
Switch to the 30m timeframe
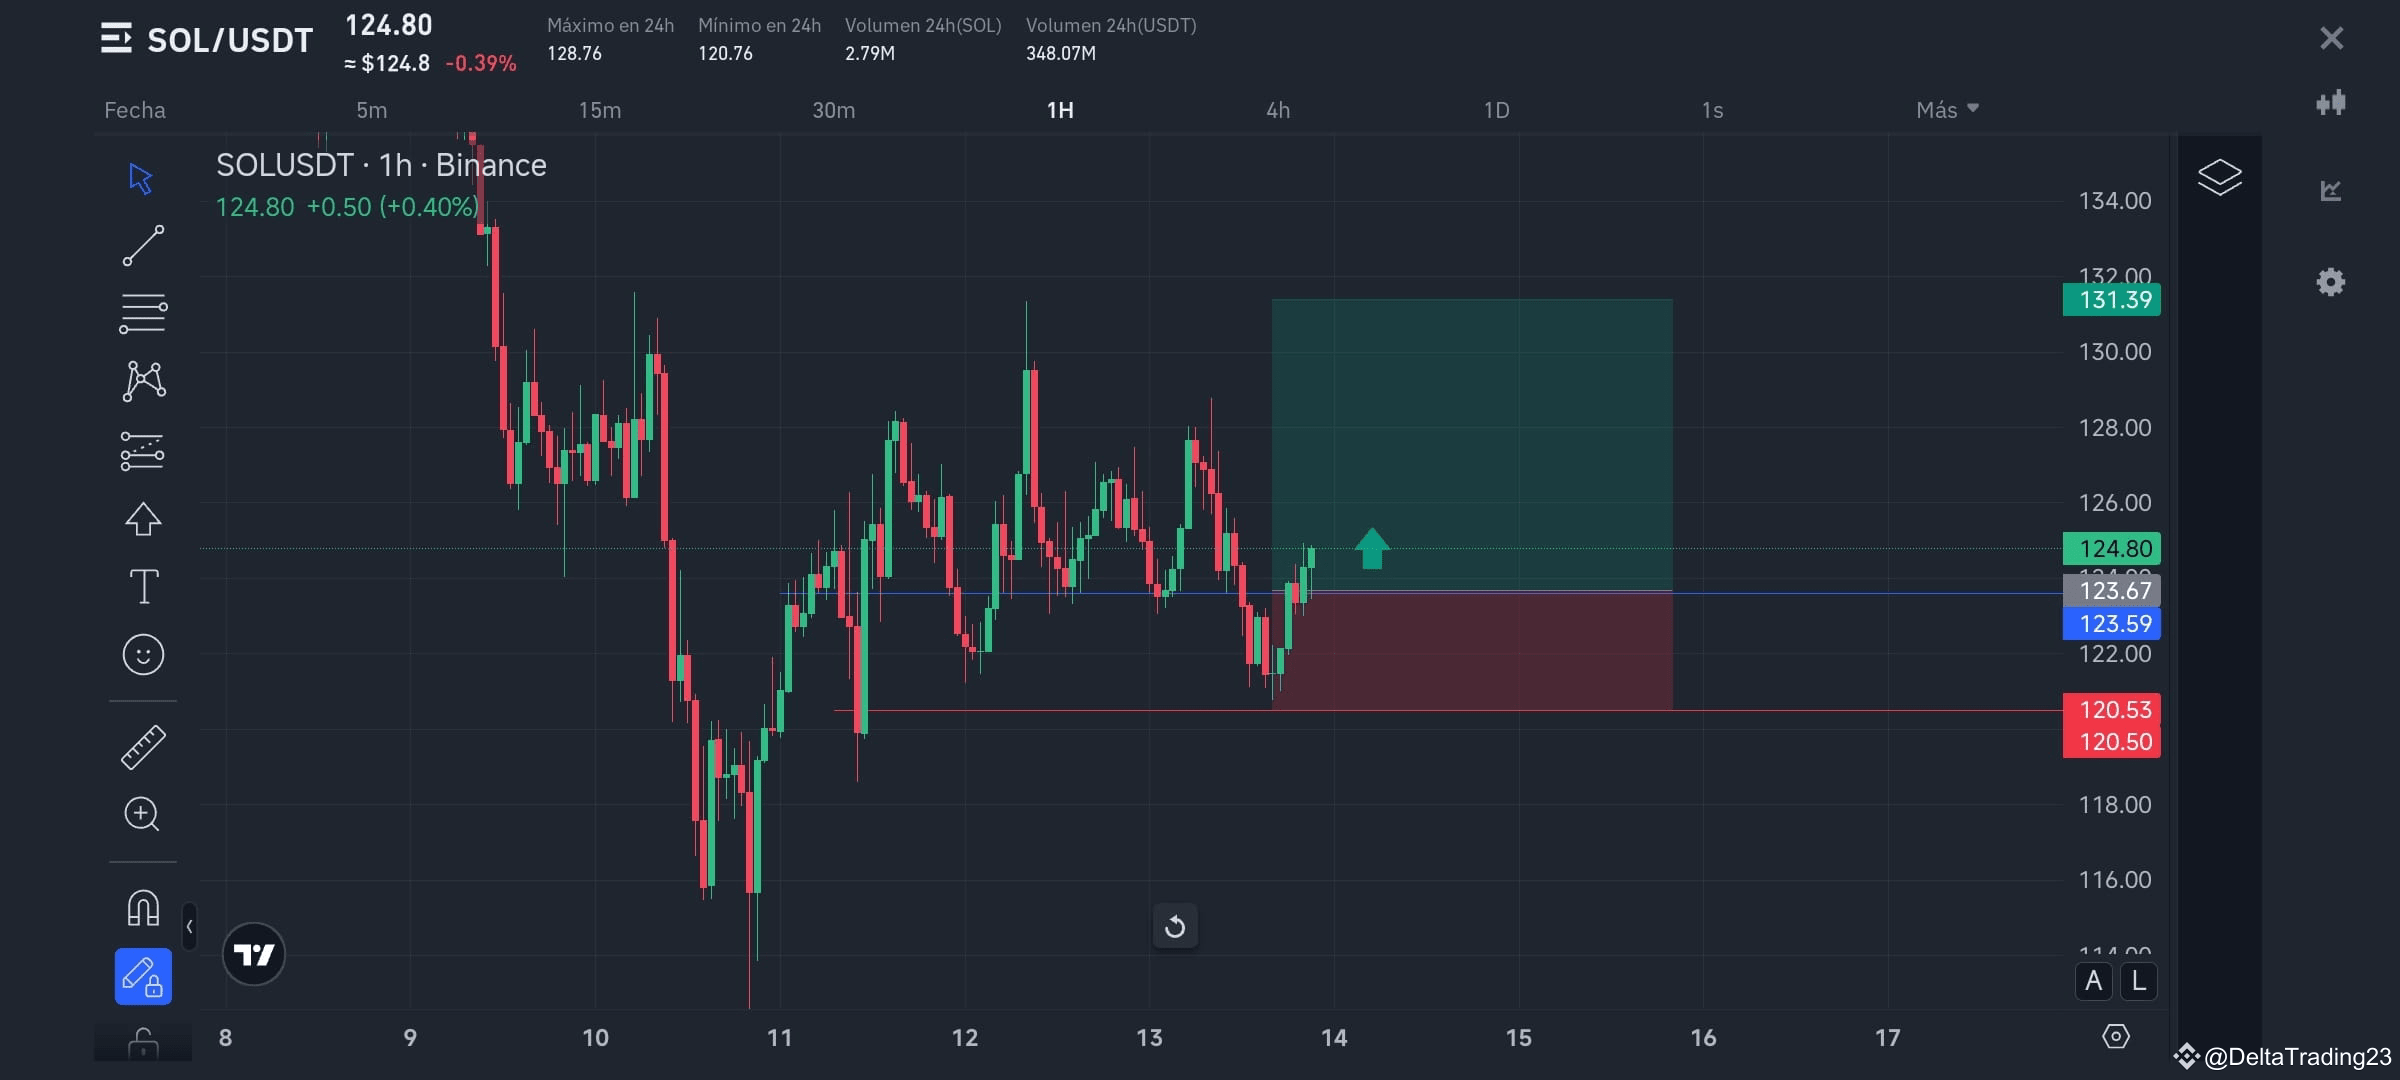pyautogui.click(x=833, y=110)
